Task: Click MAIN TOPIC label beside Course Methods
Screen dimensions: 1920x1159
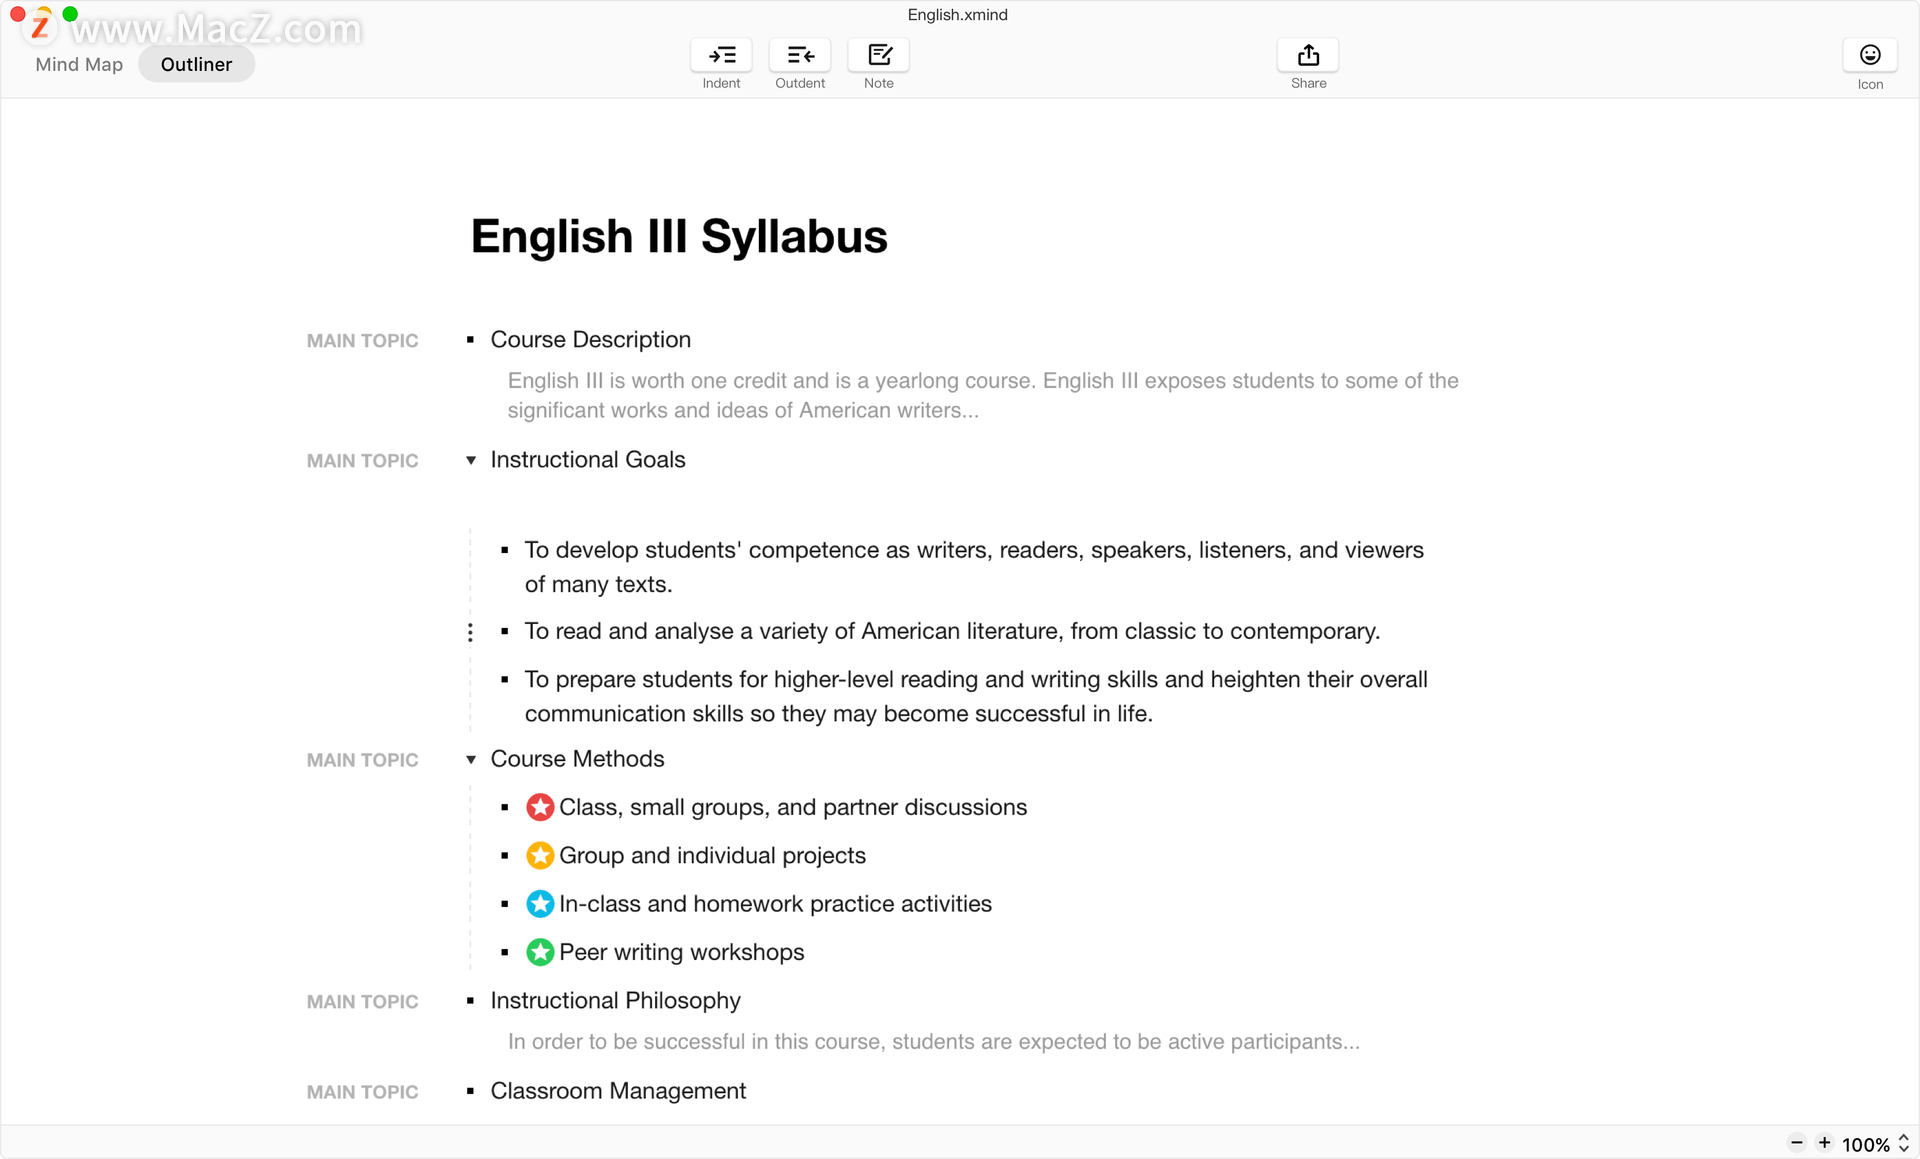Action: pyautogui.click(x=362, y=760)
